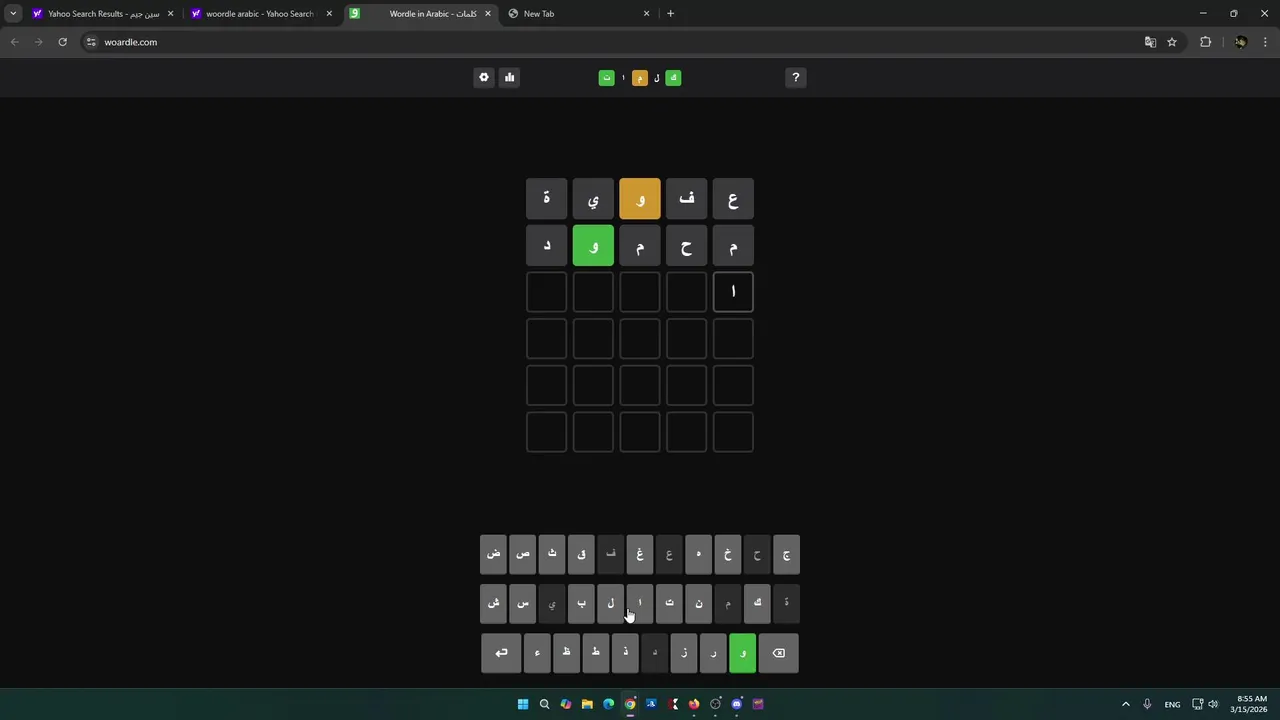
Task: View site information icon
Action: tap(91, 42)
